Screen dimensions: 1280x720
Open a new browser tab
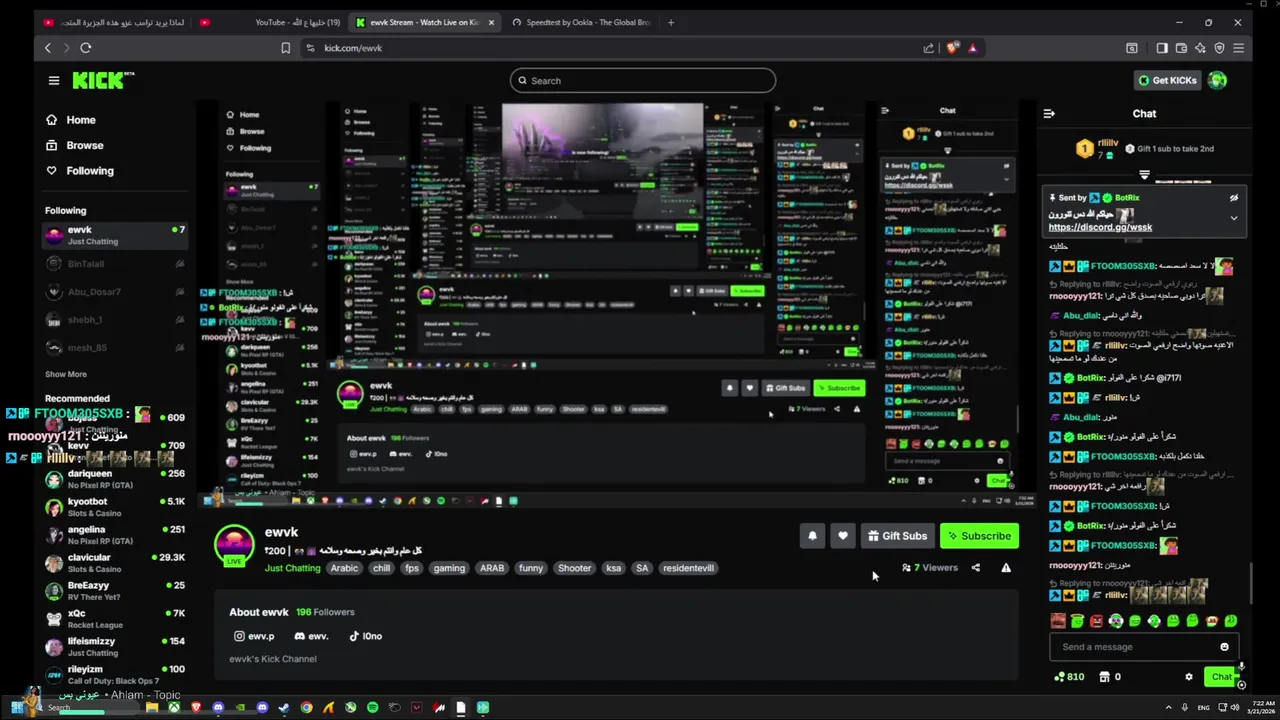(671, 22)
